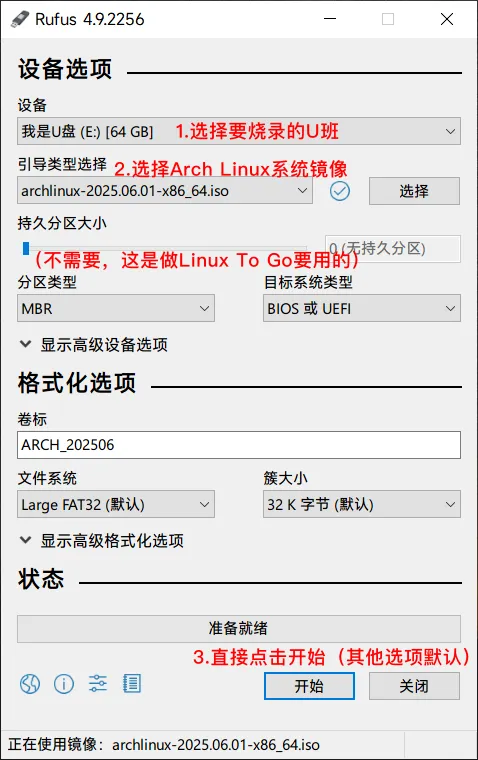478x760 pixels.
Task: Open the device (设备) dropdown
Action: 239,131
